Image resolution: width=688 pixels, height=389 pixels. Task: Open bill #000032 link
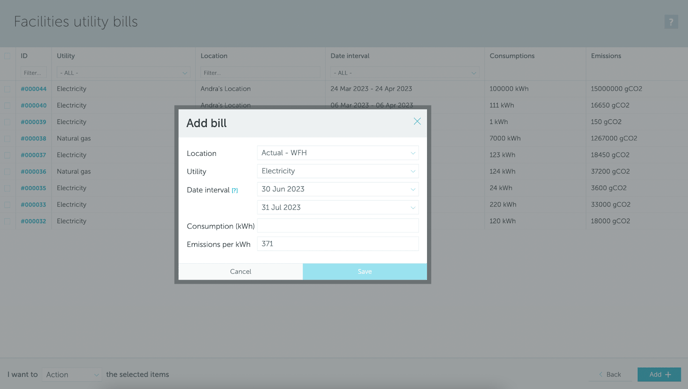tap(33, 221)
